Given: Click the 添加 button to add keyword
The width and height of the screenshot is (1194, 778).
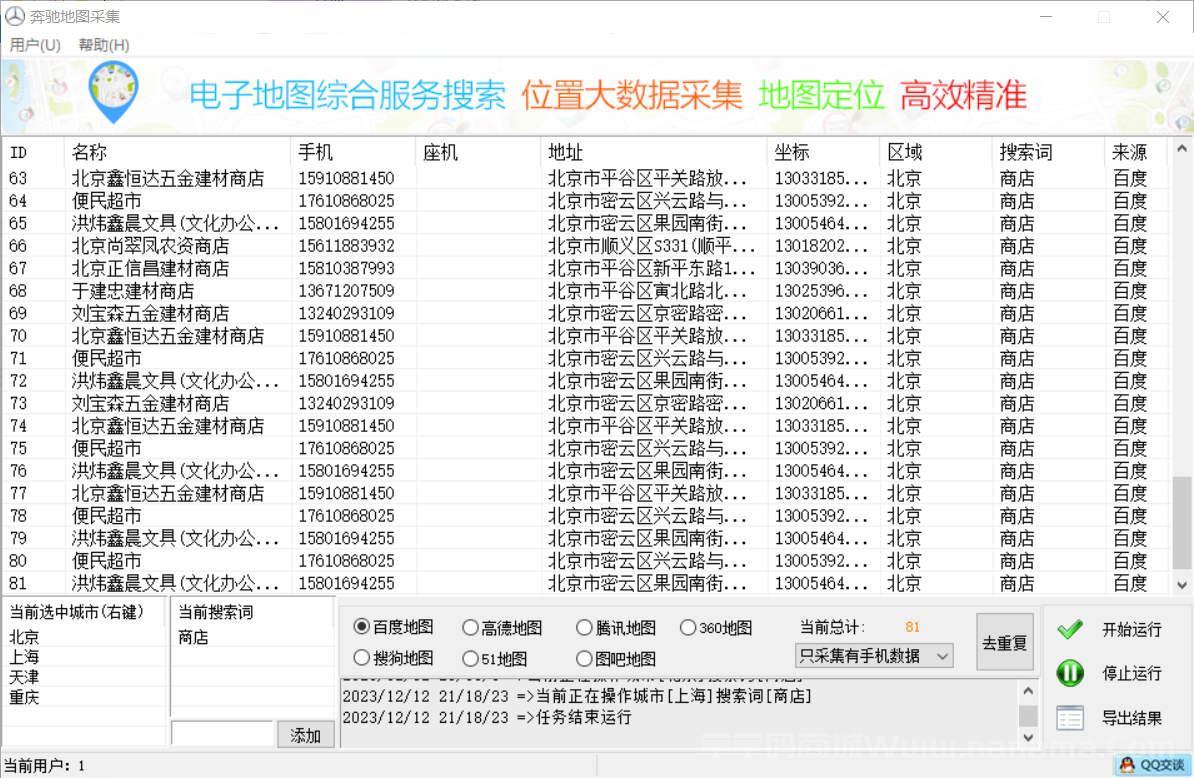Looking at the screenshot, I should point(306,735).
